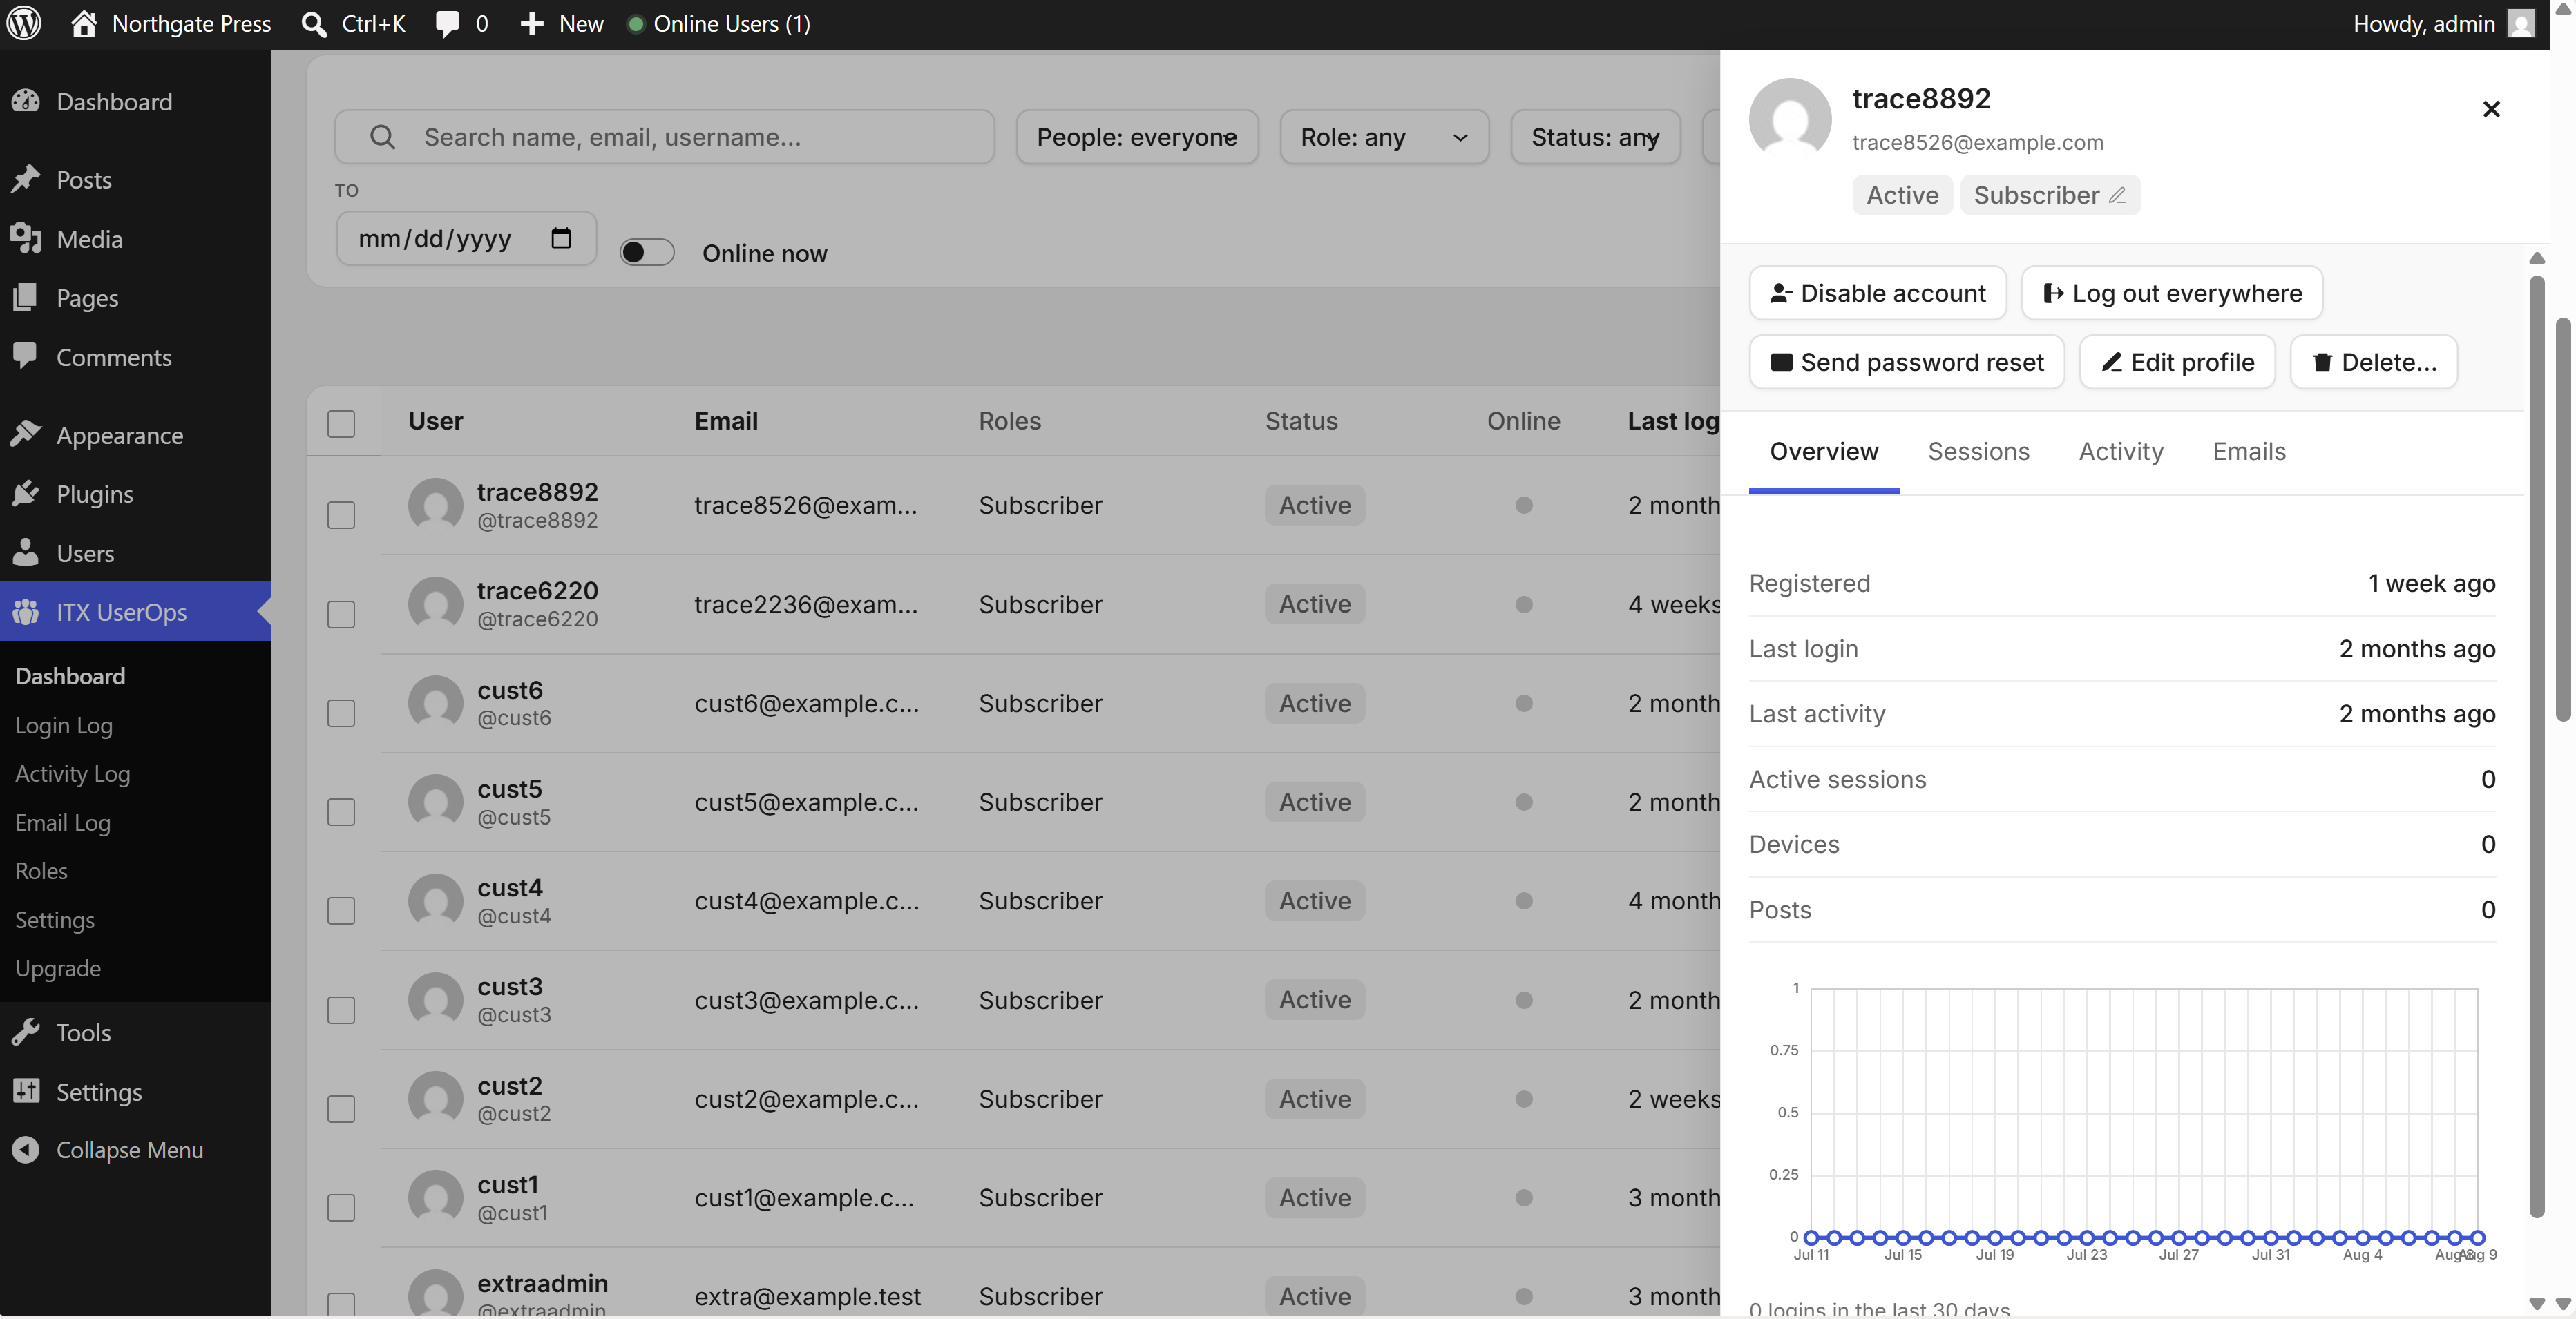
Task: Click the Comments bubble icon in sidebar
Action: (x=26, y=356)
